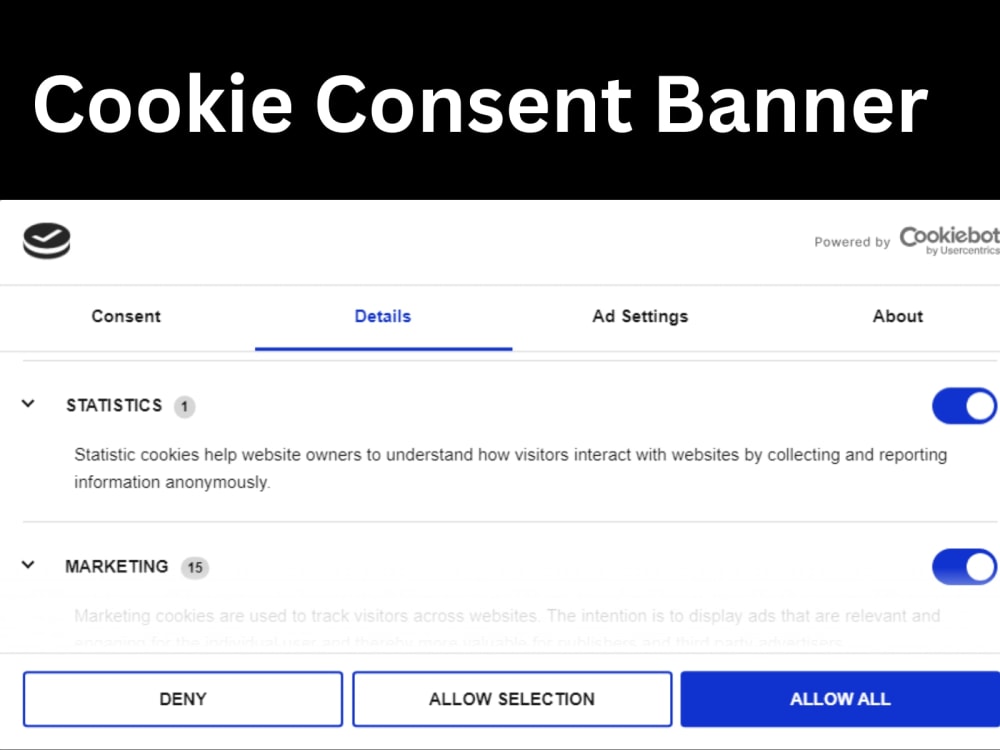Click the DENY button
1000x750 pixels.
click(x=182, y=699)
